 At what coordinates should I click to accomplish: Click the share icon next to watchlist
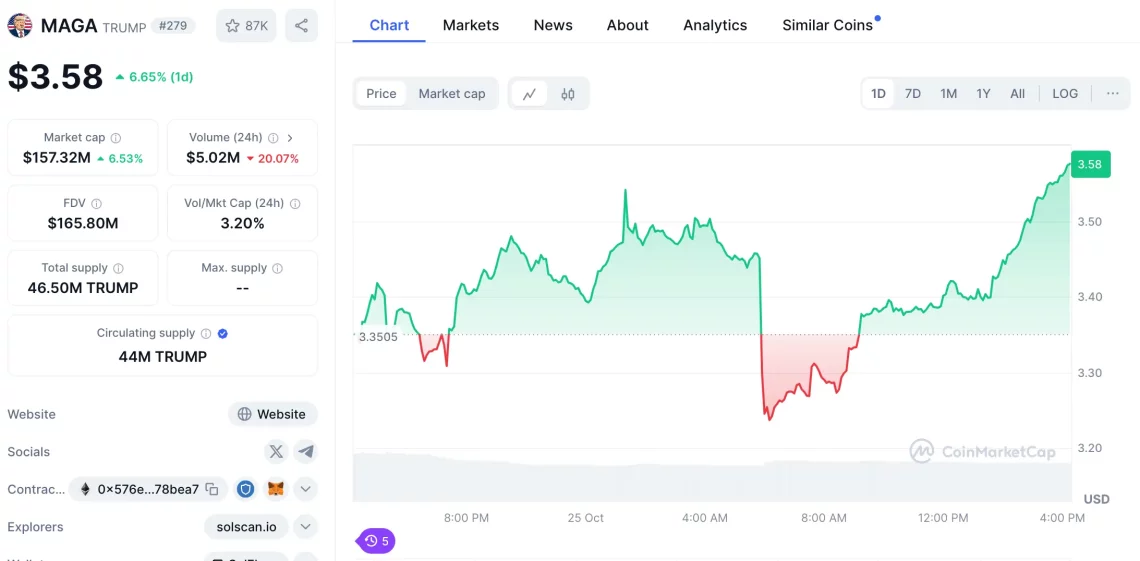tap(301, 26)
